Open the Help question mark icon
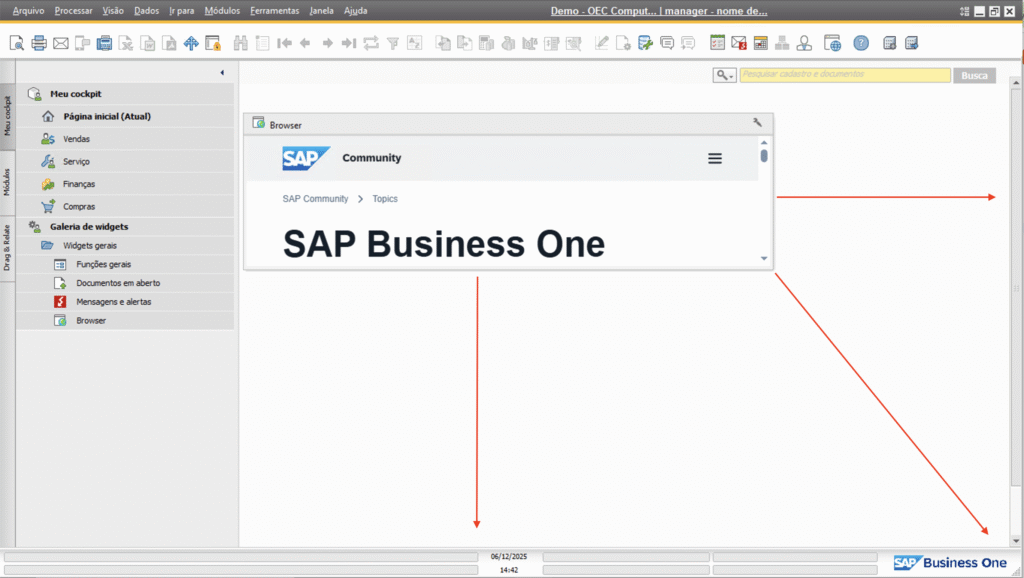Viewport: 1024px width, 578px height. coord(861,43)
